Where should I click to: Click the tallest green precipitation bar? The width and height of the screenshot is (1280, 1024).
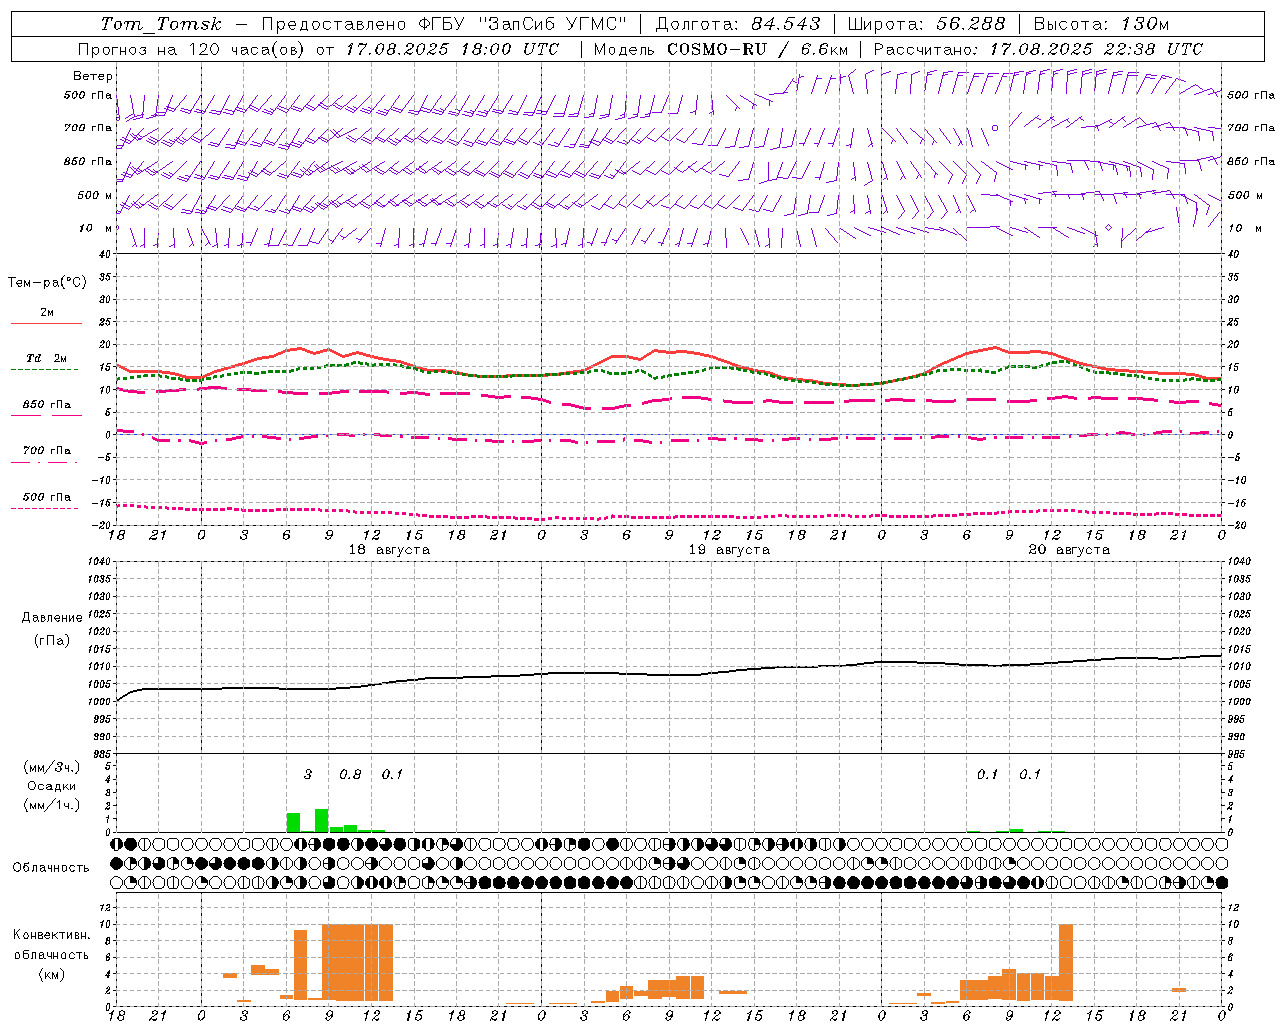click(322, 820)
